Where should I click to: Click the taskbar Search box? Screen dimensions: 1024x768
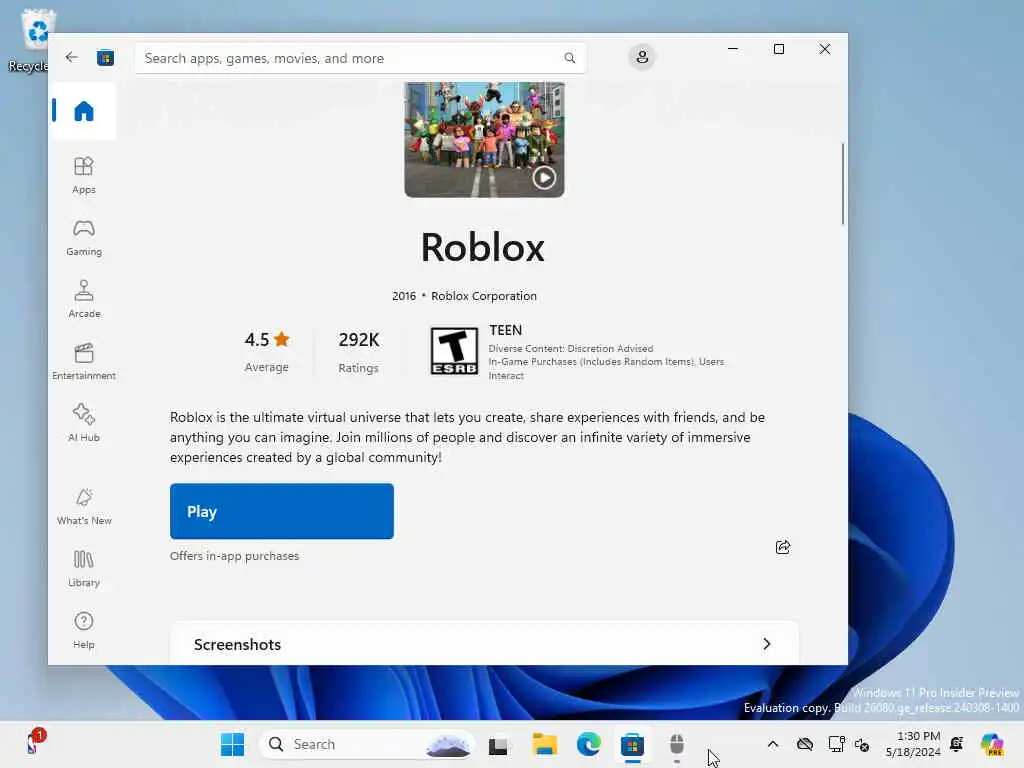[368, 744]
